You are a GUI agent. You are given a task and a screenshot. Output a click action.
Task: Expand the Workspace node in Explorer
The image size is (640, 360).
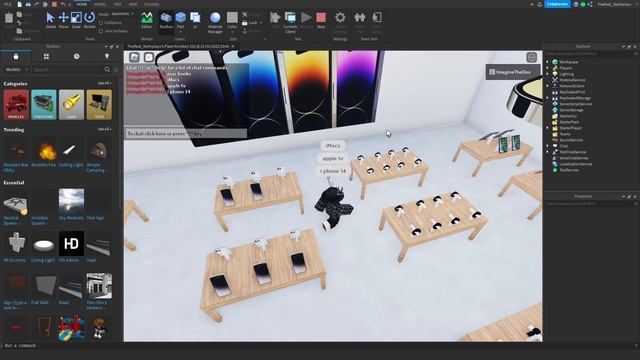coord(548,62)
